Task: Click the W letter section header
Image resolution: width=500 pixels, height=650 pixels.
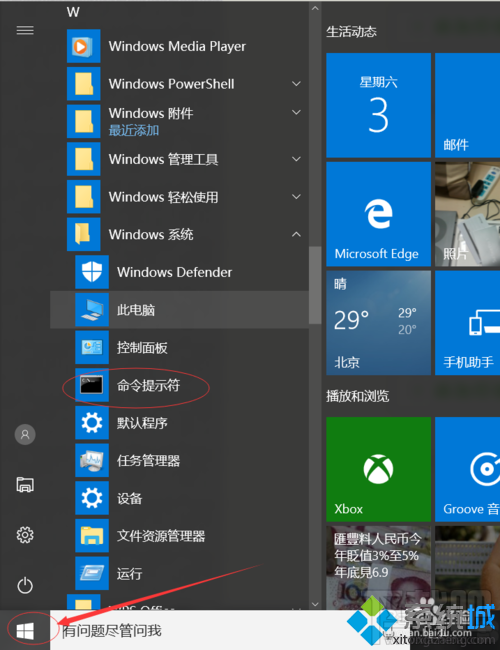Action: (73, 12)
